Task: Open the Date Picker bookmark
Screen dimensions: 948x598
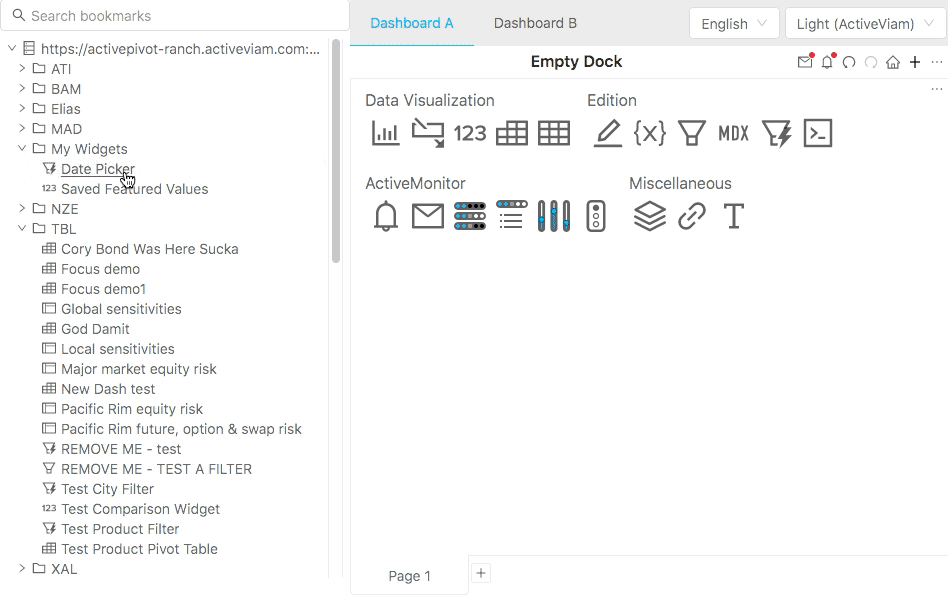Action: [97, 169]
